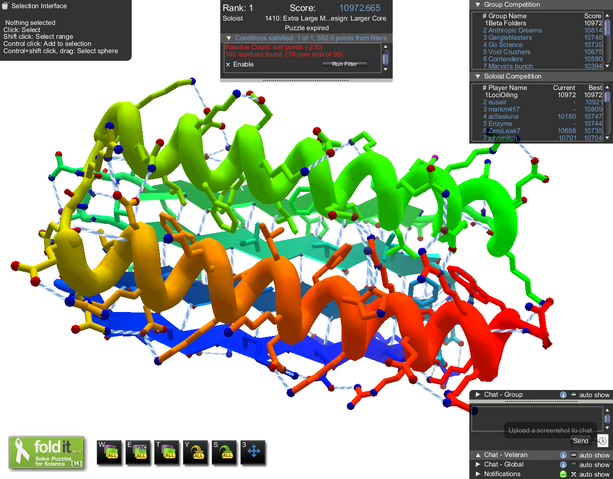Click into the chat message input field

(536, 419)
